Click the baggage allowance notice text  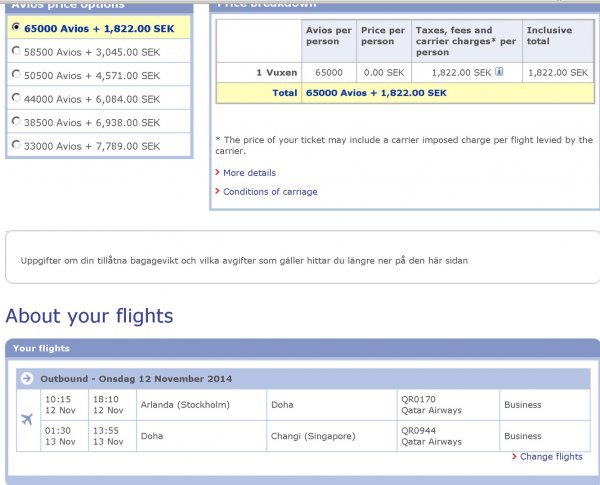(x=244, y=261)
